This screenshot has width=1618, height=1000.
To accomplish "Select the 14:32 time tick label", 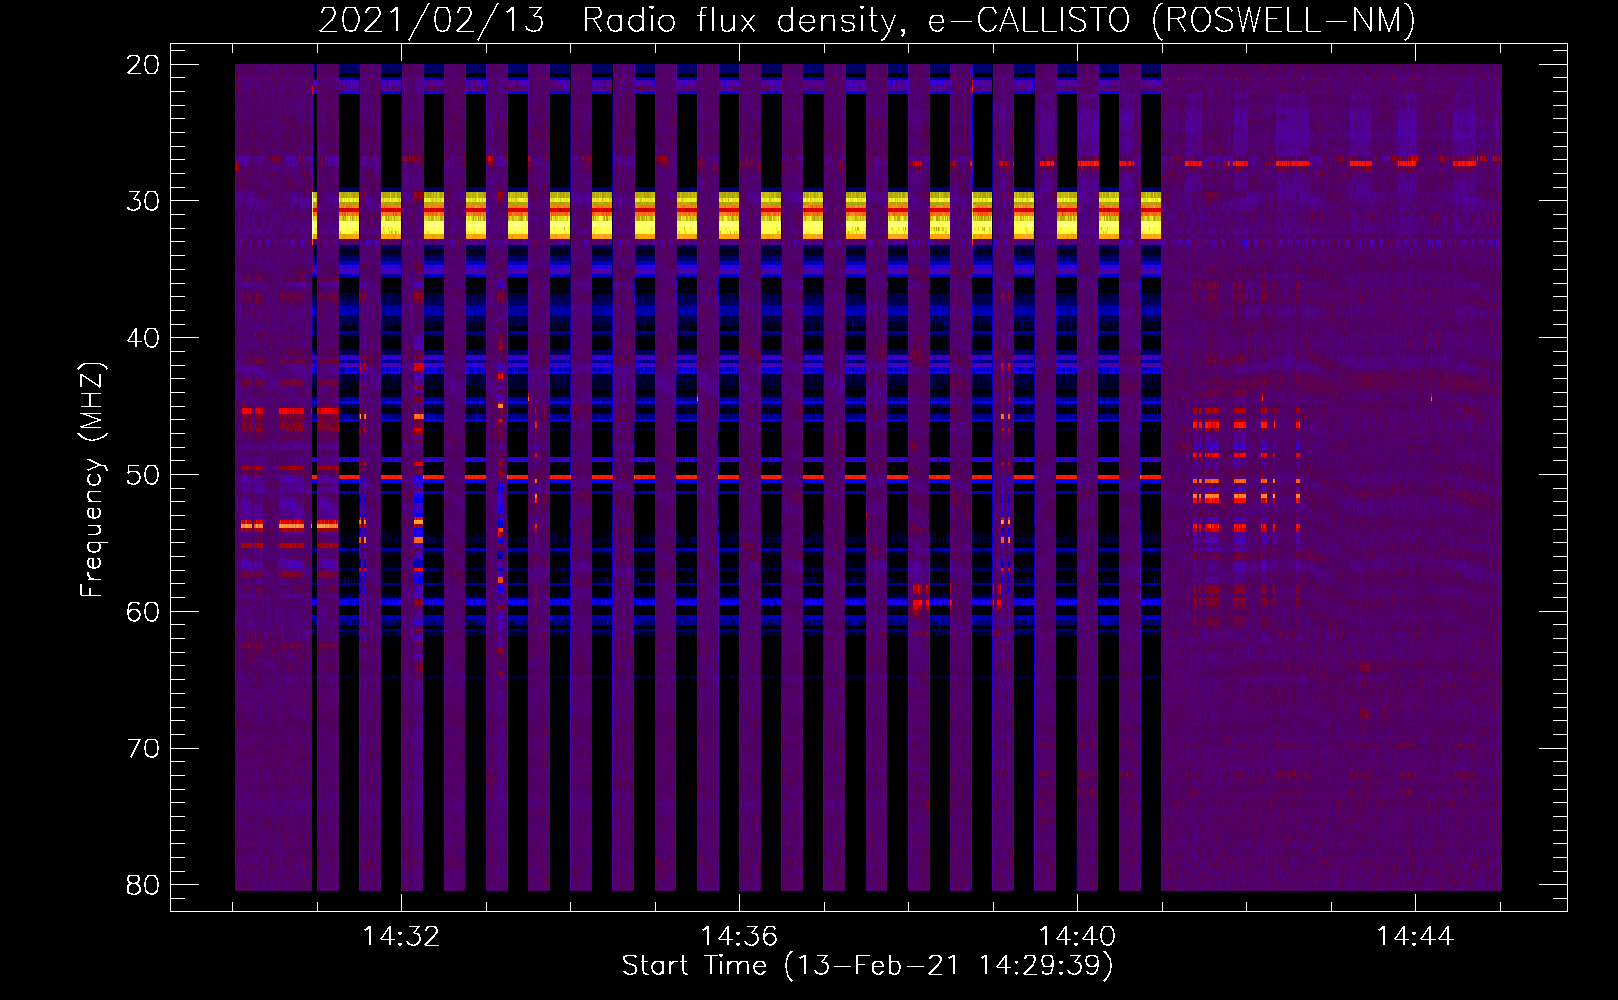I will [401, 937].
